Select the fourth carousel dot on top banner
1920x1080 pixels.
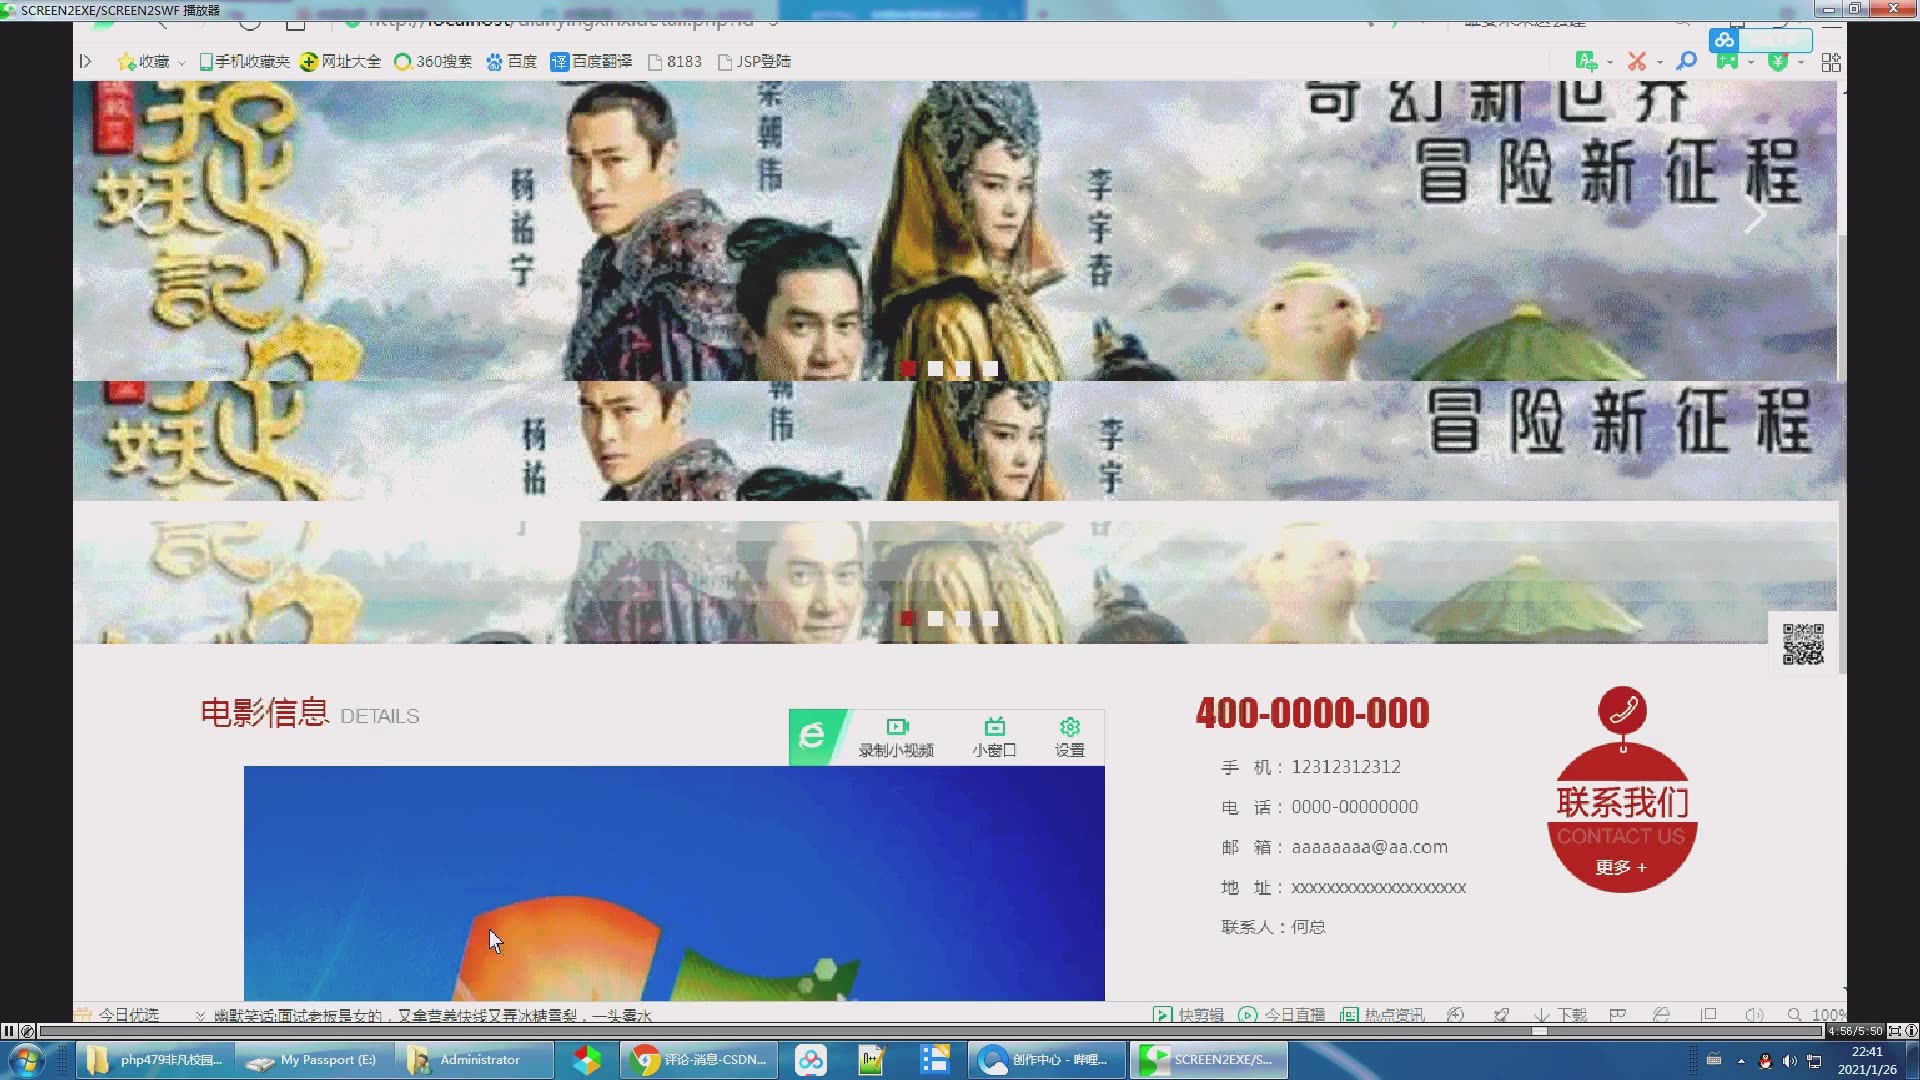(x=991, y=369)
